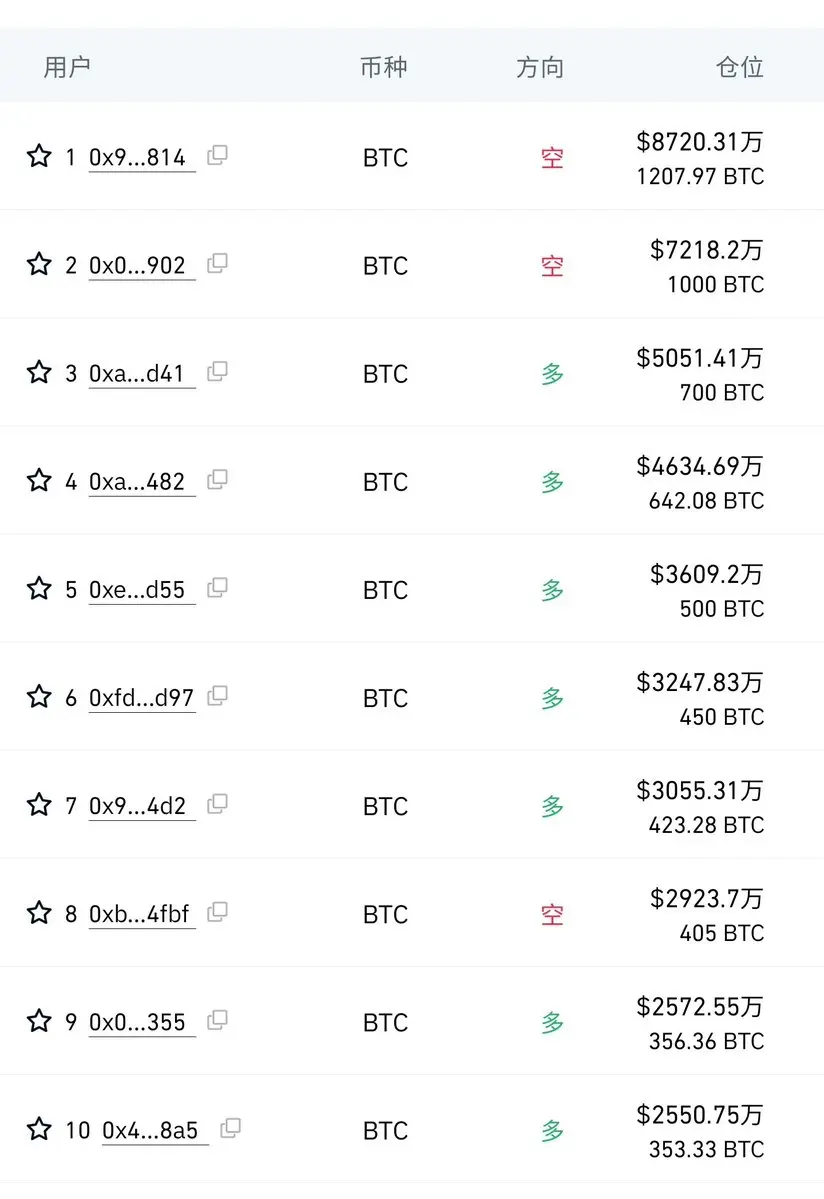Viewport: 824px width, 1199px height.
Task: Open user 0x0...355 address link
Action: (x=138, y=1022)
